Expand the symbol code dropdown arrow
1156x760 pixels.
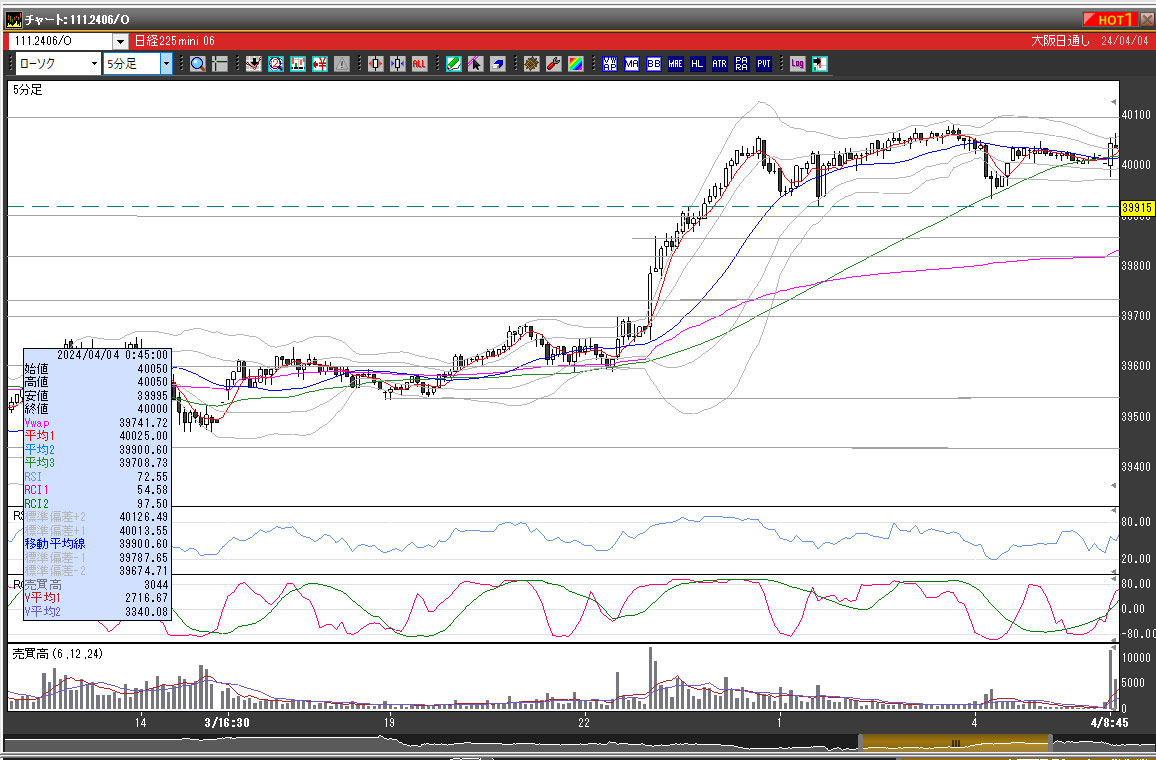point(120,41)
